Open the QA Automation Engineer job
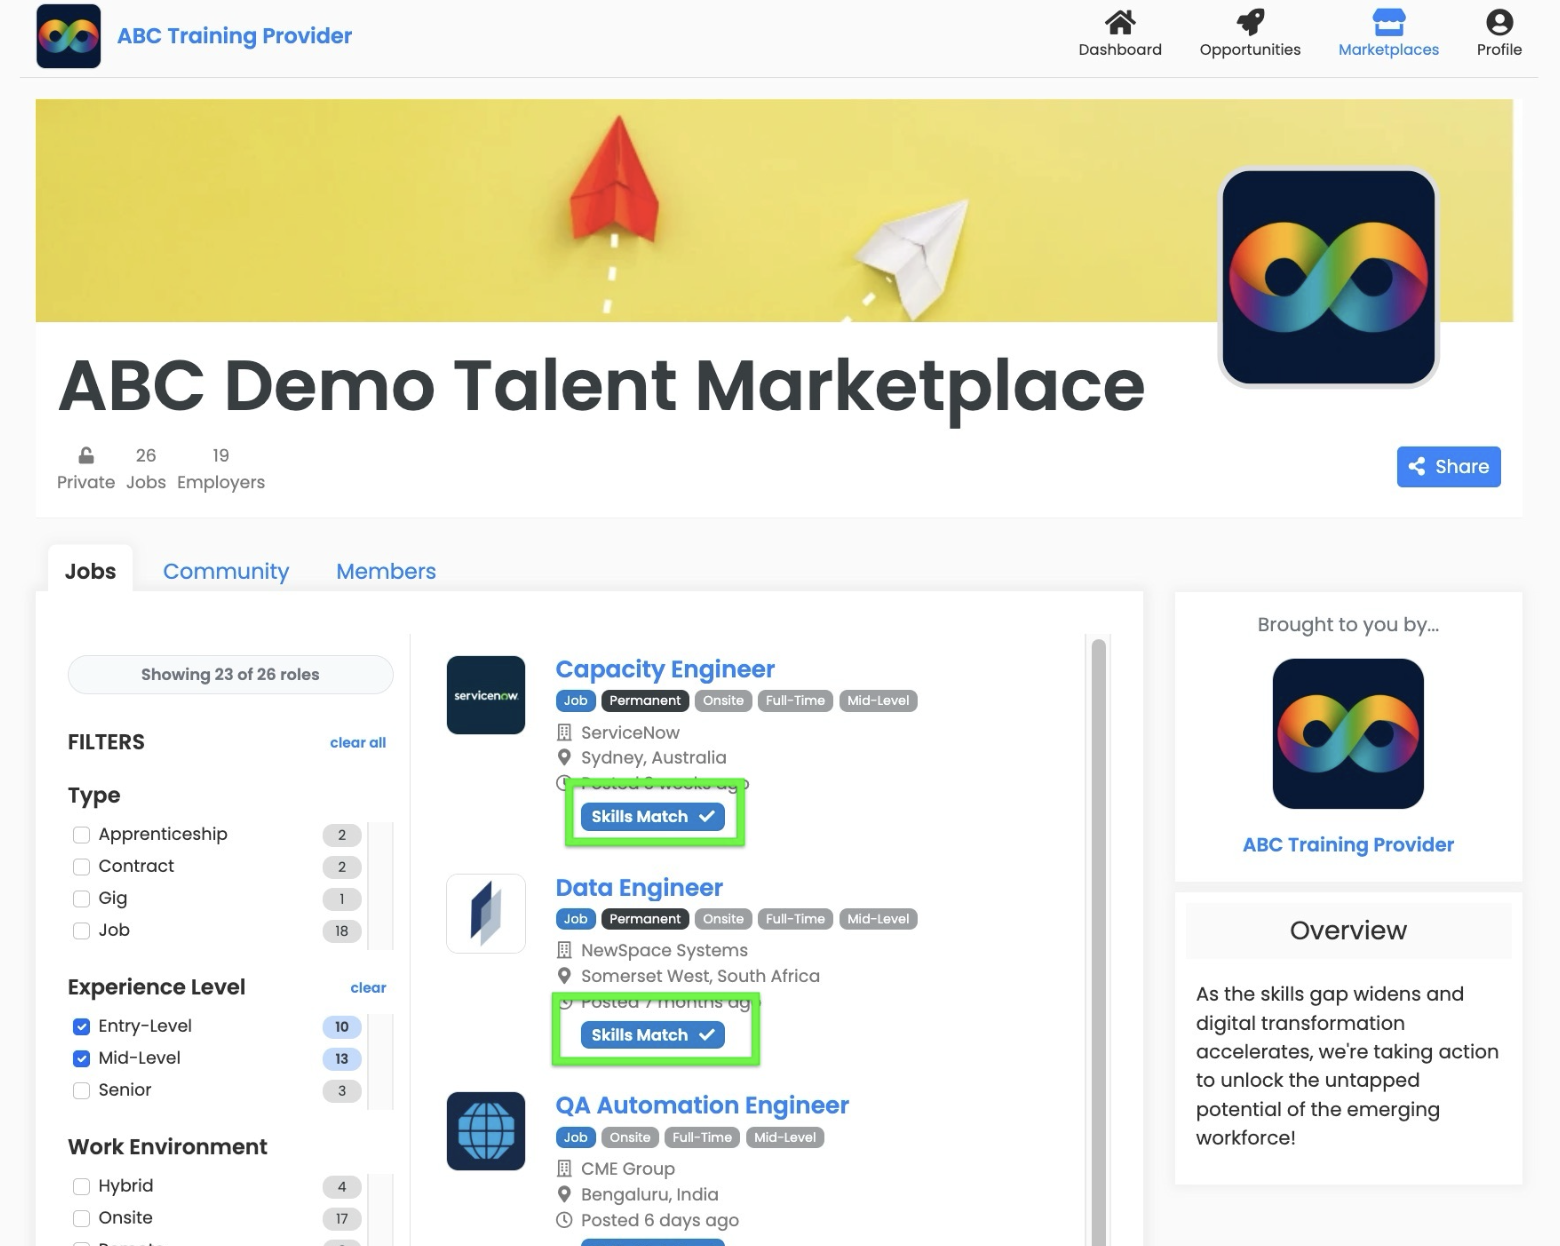The height and width of the screenshot is (1246, 1560). [702, 1105]
